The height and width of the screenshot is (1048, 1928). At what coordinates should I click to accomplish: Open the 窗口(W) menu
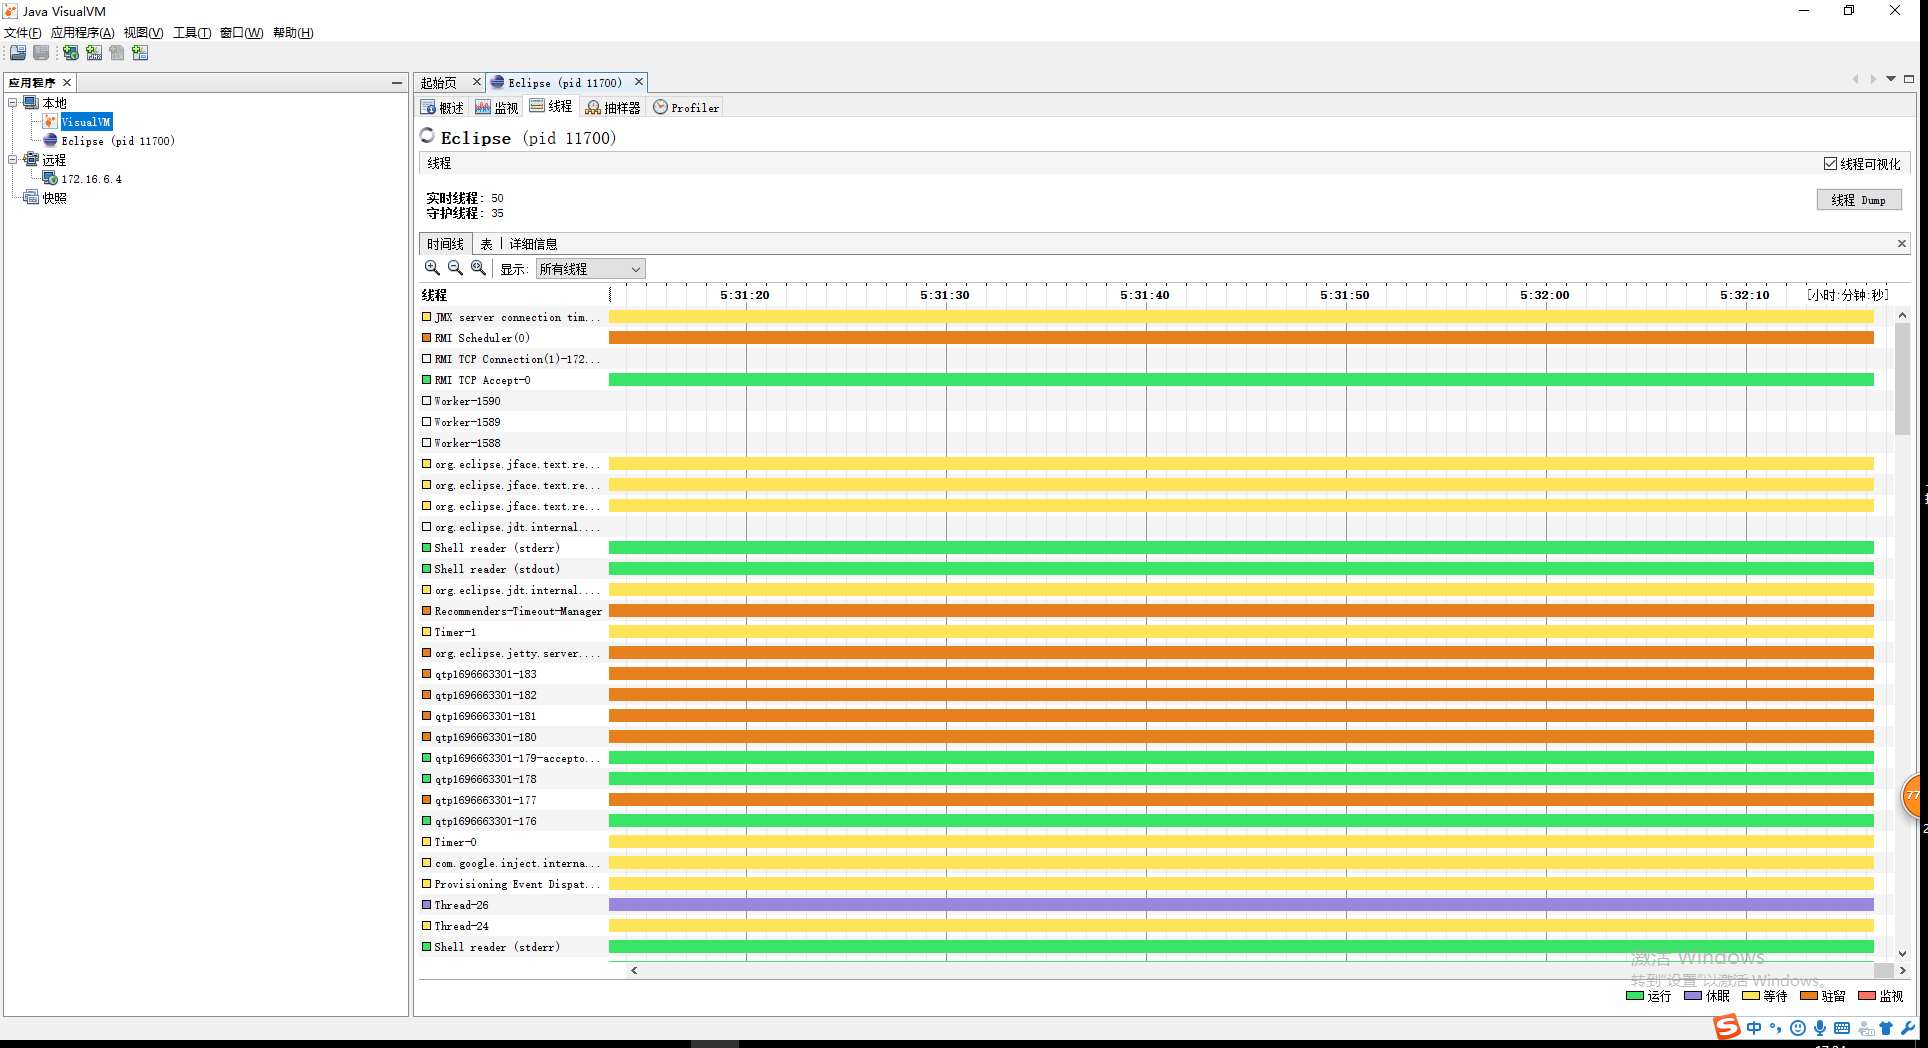(241, 33)
